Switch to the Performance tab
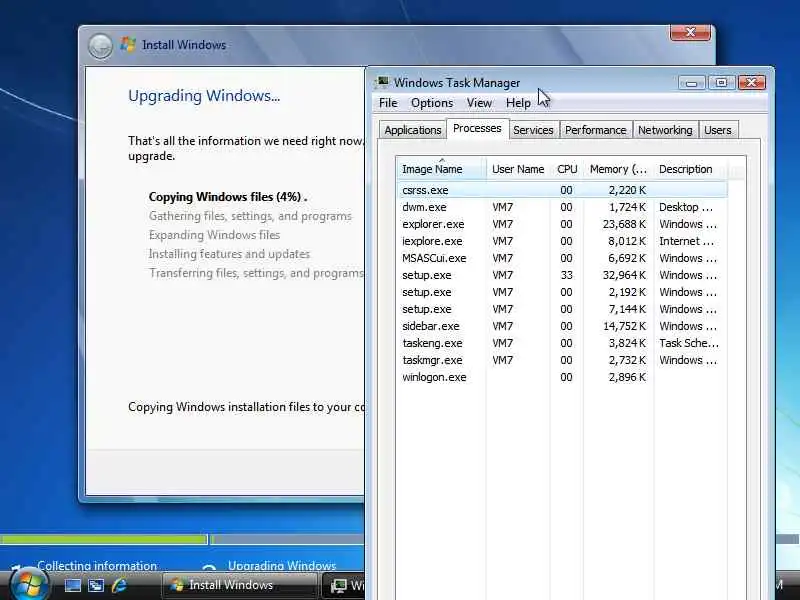The height and width of the screenshot is (600, 800). [x=595, y=130]
